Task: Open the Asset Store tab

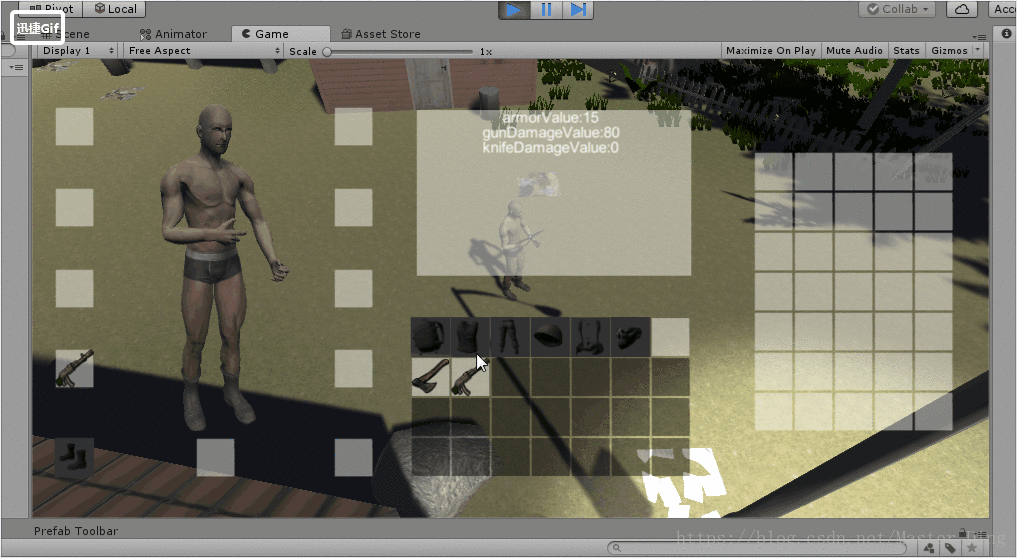Action: [381, 34]
